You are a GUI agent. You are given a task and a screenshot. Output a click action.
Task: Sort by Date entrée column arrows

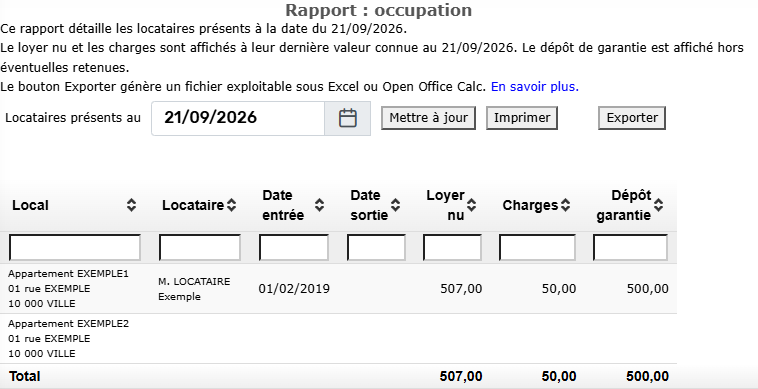[x=320, y=205]
